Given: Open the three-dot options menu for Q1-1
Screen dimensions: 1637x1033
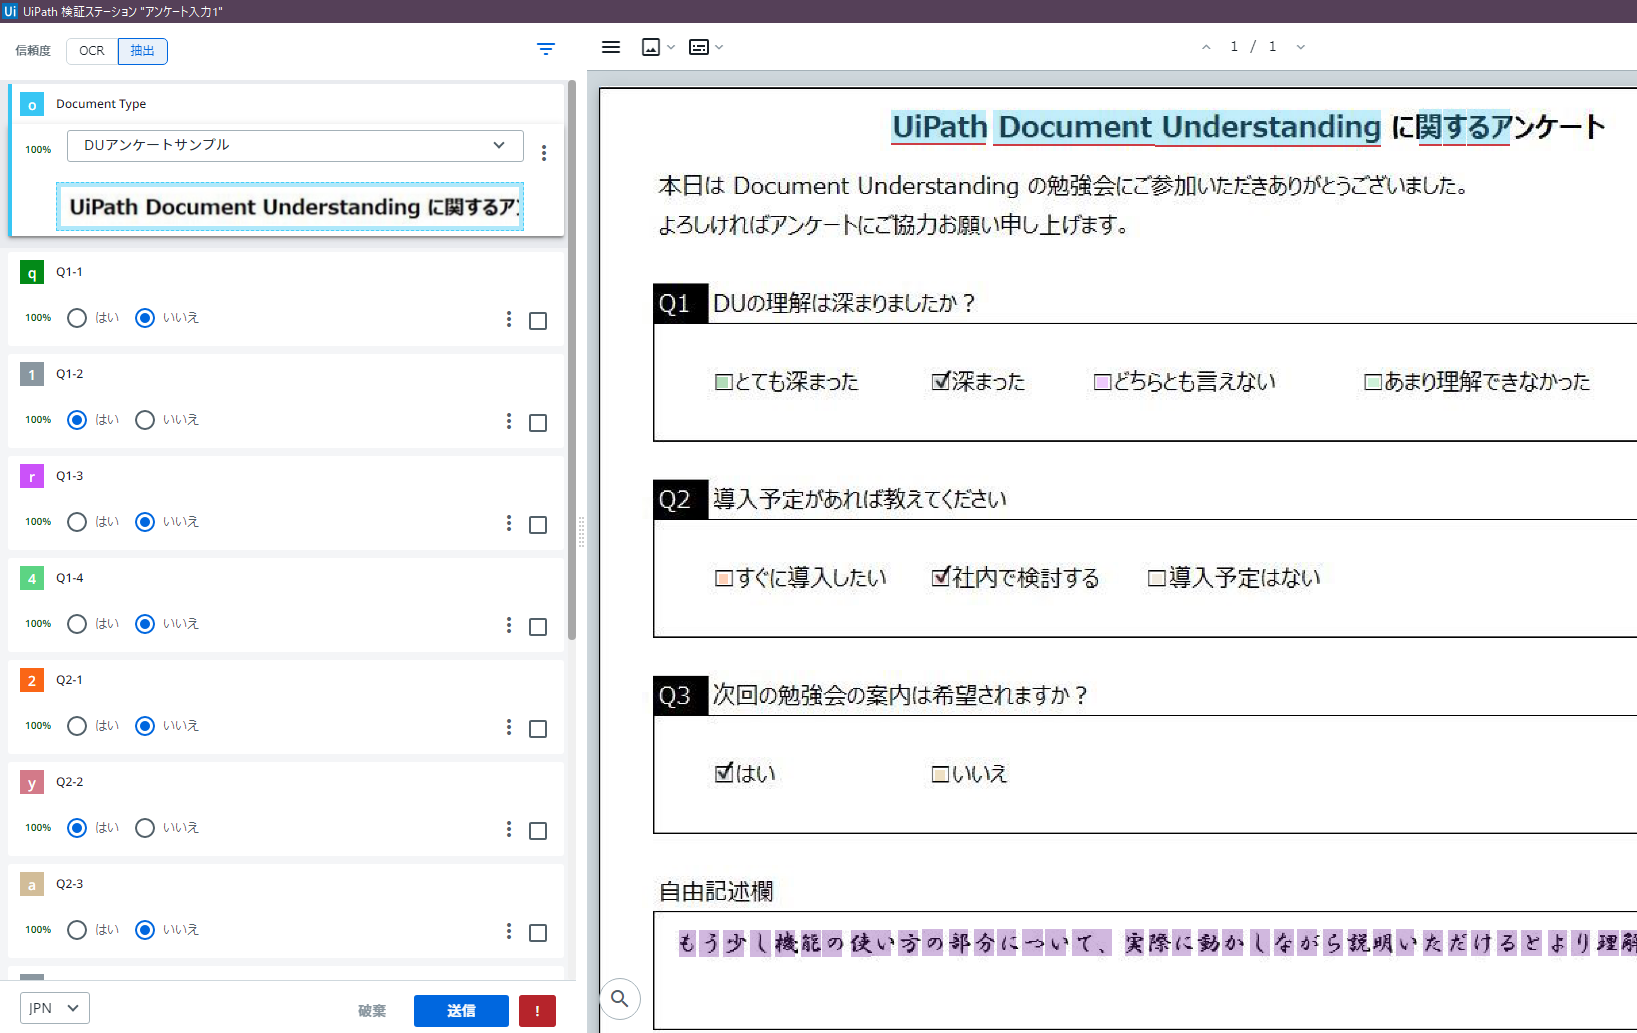Looking at the screenshot, I should (509, 319).
